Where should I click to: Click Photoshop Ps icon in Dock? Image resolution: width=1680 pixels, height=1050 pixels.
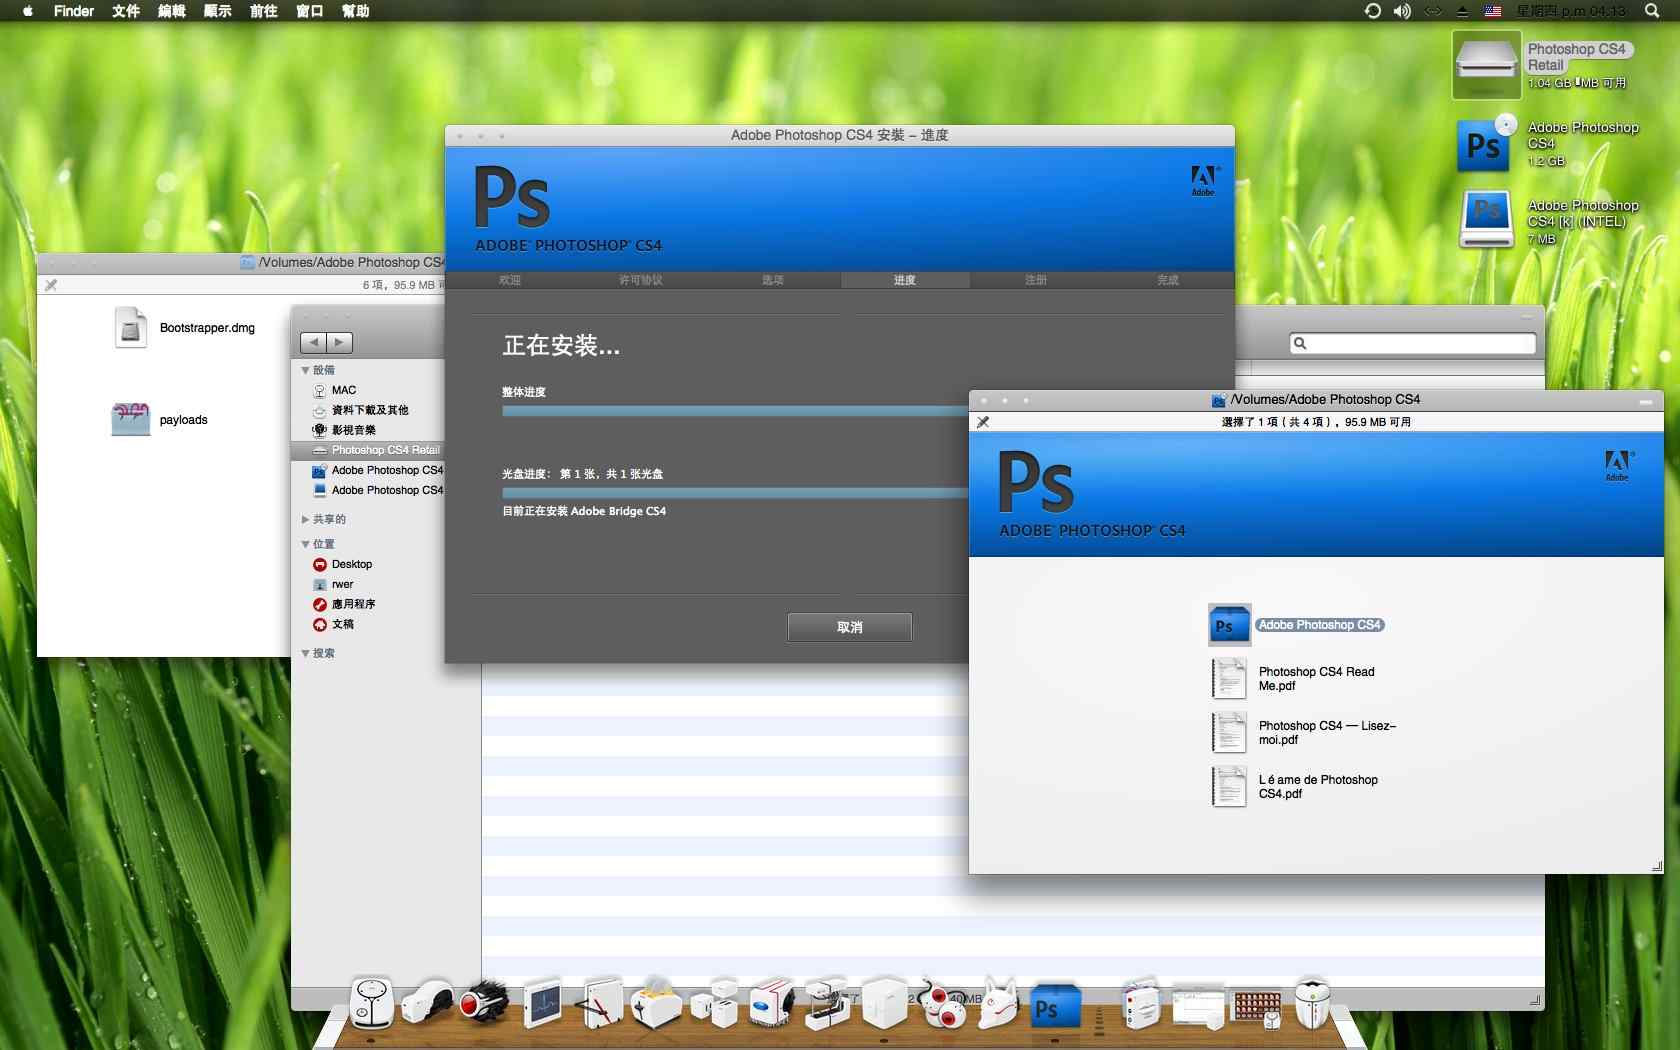(x=1055, y=1005)
